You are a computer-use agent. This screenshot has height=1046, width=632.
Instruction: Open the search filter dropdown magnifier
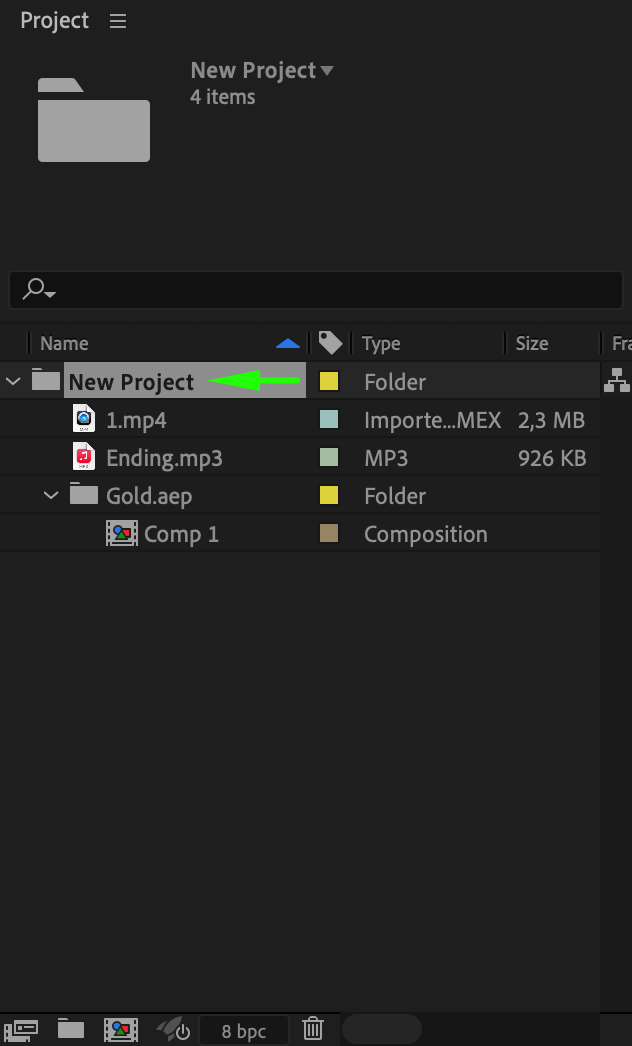38,290
